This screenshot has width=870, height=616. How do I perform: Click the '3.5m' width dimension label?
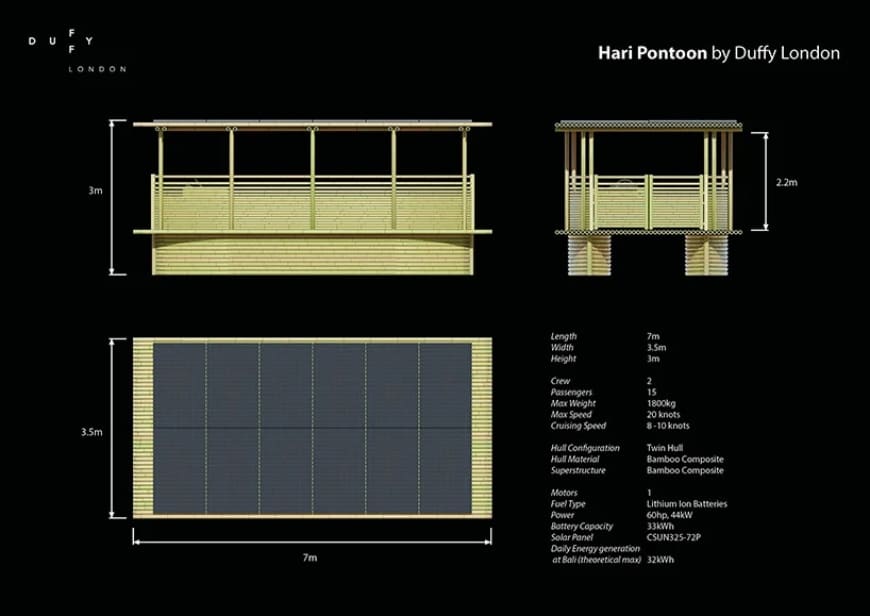click(92, 432)
